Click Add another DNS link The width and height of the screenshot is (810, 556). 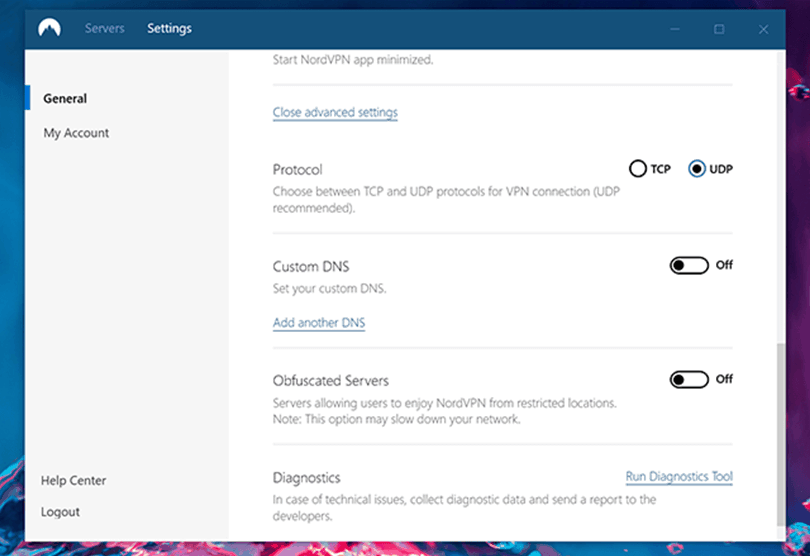pyautogui.click(x=319, y=322)
